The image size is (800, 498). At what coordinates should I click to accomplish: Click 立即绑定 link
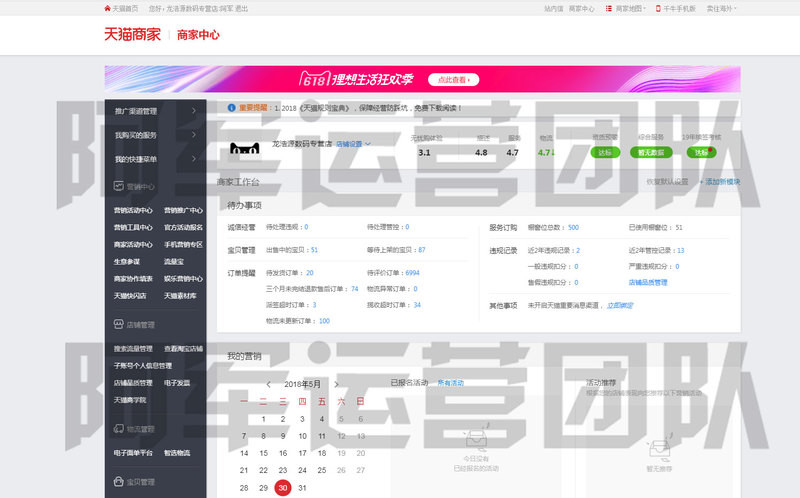pos(619,306)
